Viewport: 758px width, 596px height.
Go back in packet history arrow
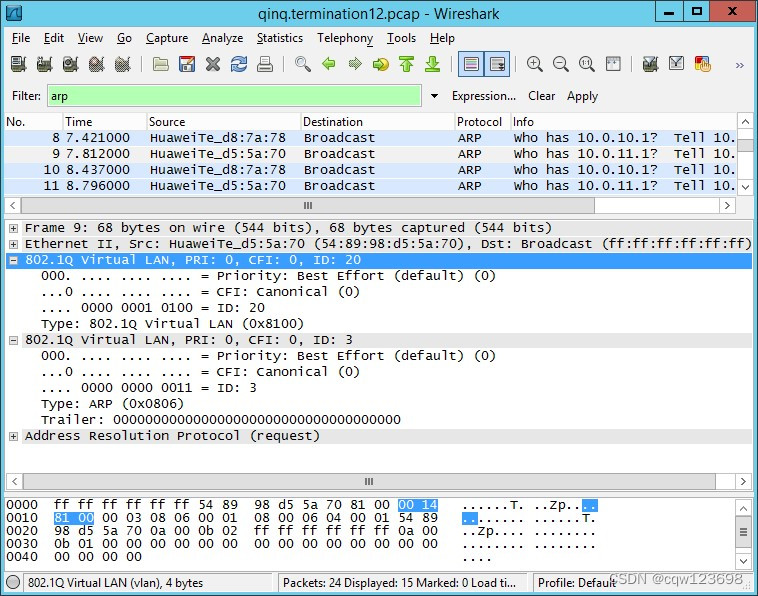pos(329,64)
